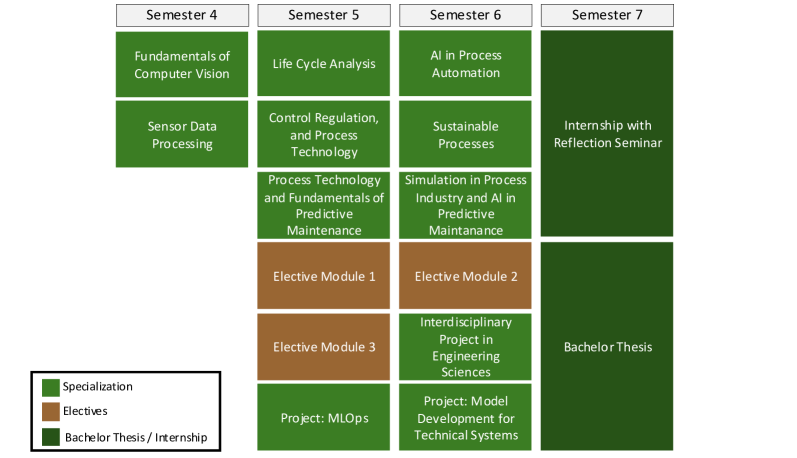The width and height of the screenshot is (797, 458).
Task: Select the Semester 5 header
Action: click(x=323, y=15)
